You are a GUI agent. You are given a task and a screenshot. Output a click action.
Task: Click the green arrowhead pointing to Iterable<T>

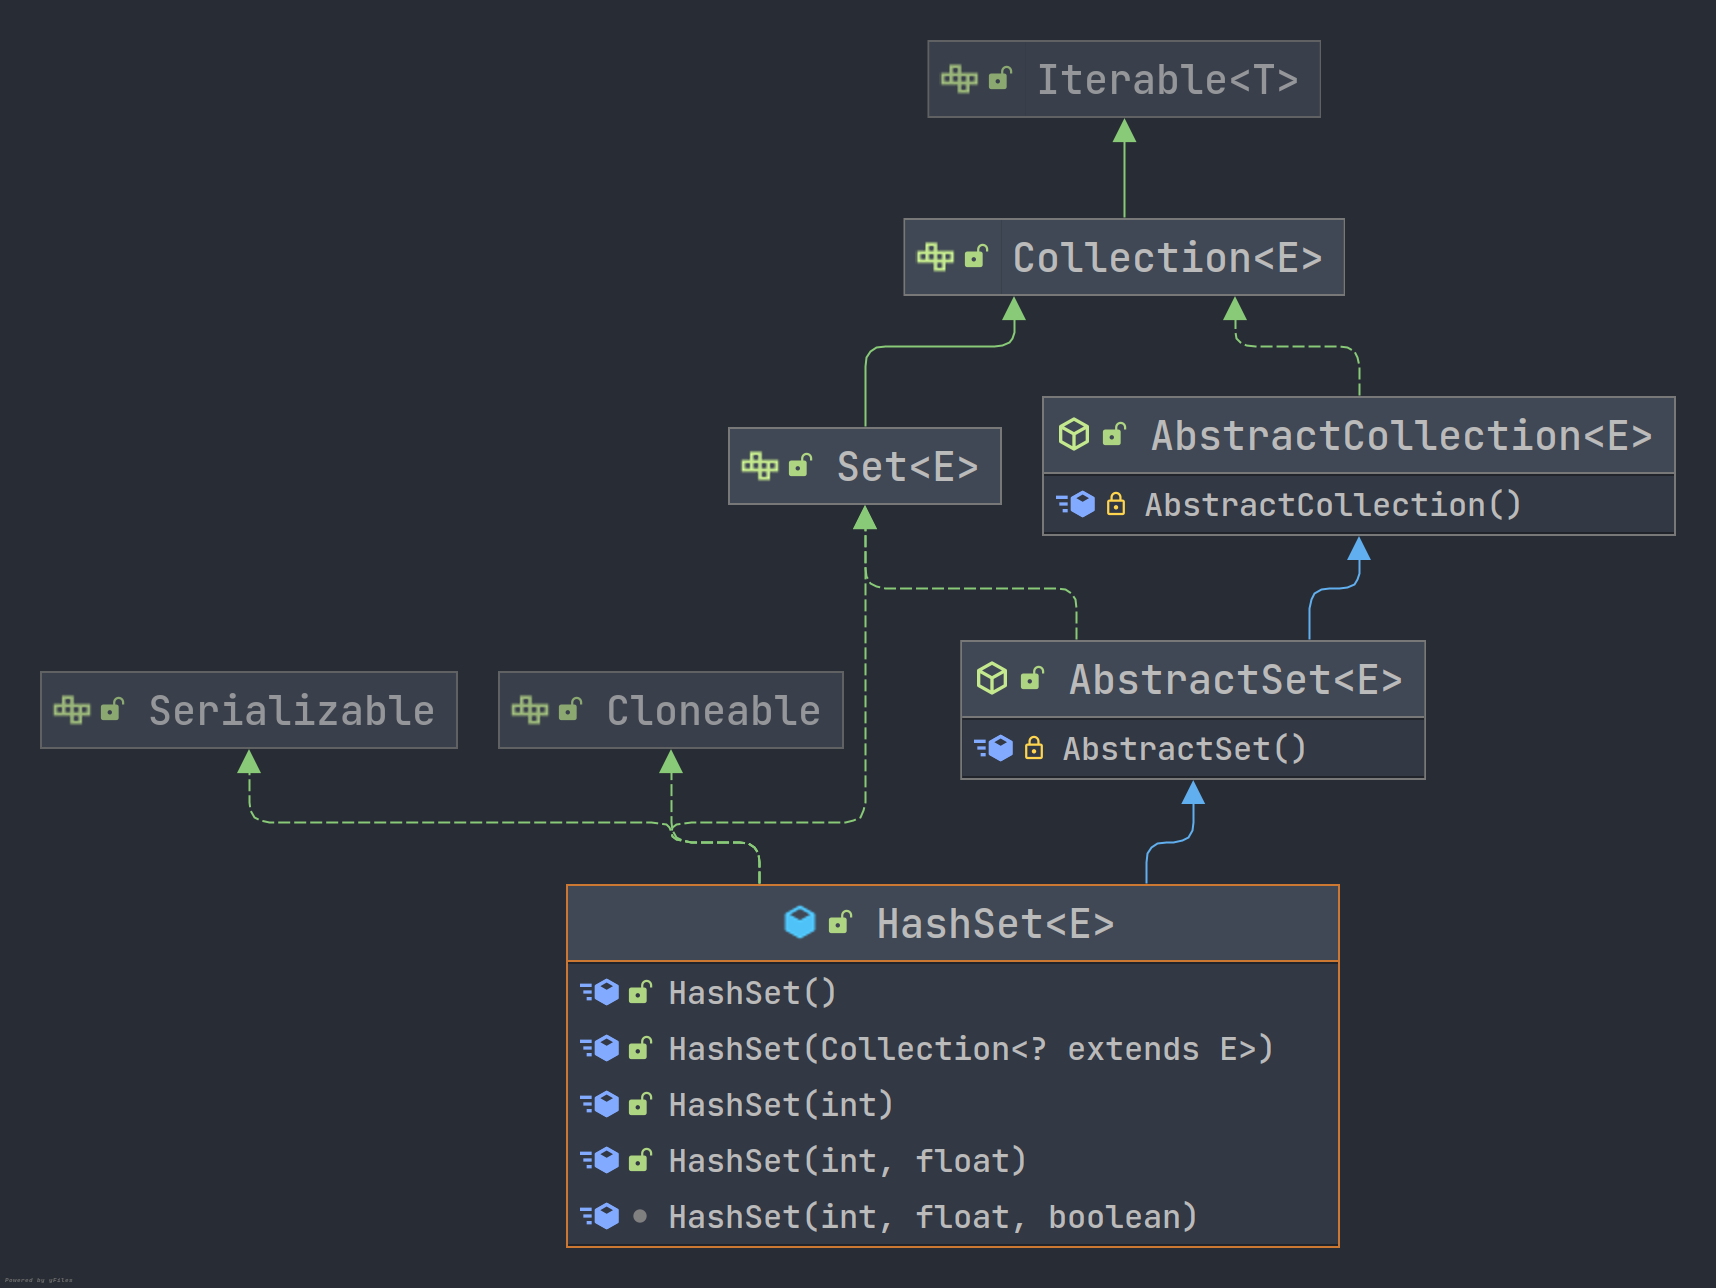[x=1124, y=131]
